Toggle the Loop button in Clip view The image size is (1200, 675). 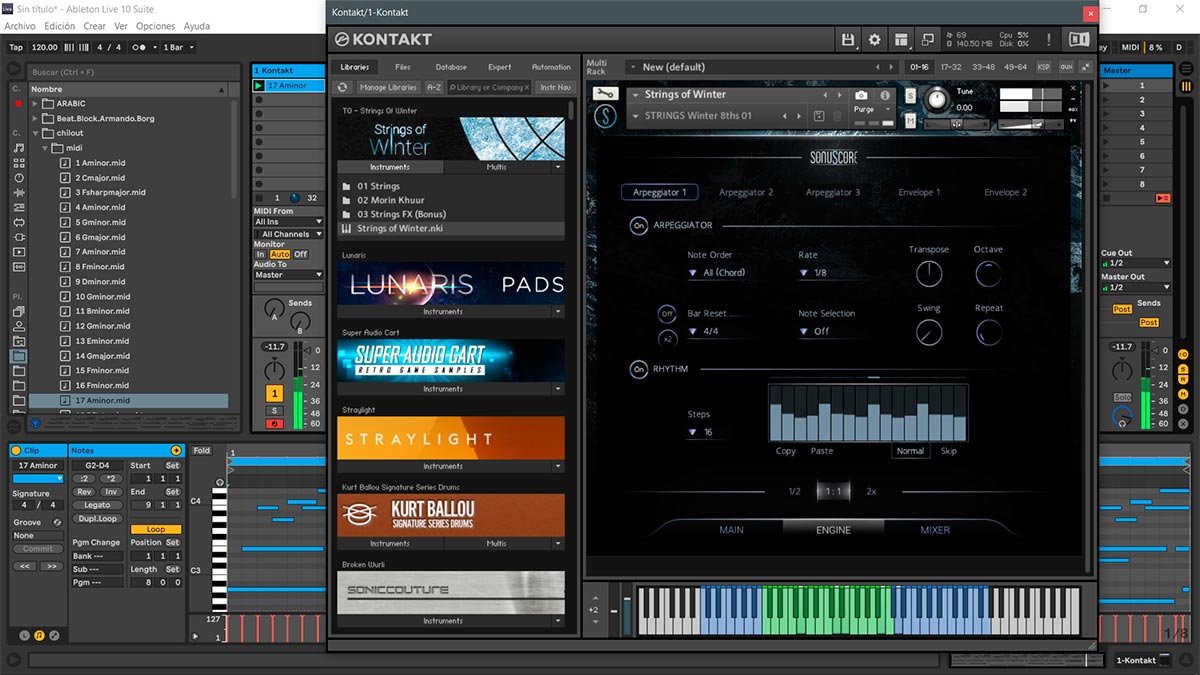pos(156,529)
